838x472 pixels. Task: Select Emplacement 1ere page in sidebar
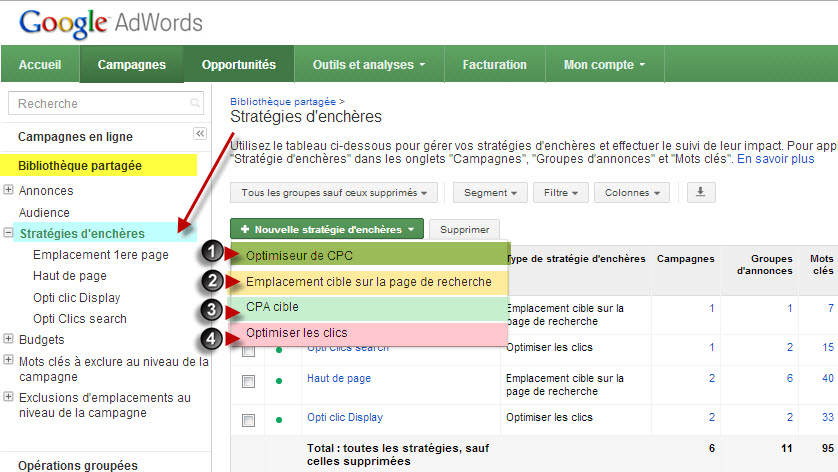[101, 255]
